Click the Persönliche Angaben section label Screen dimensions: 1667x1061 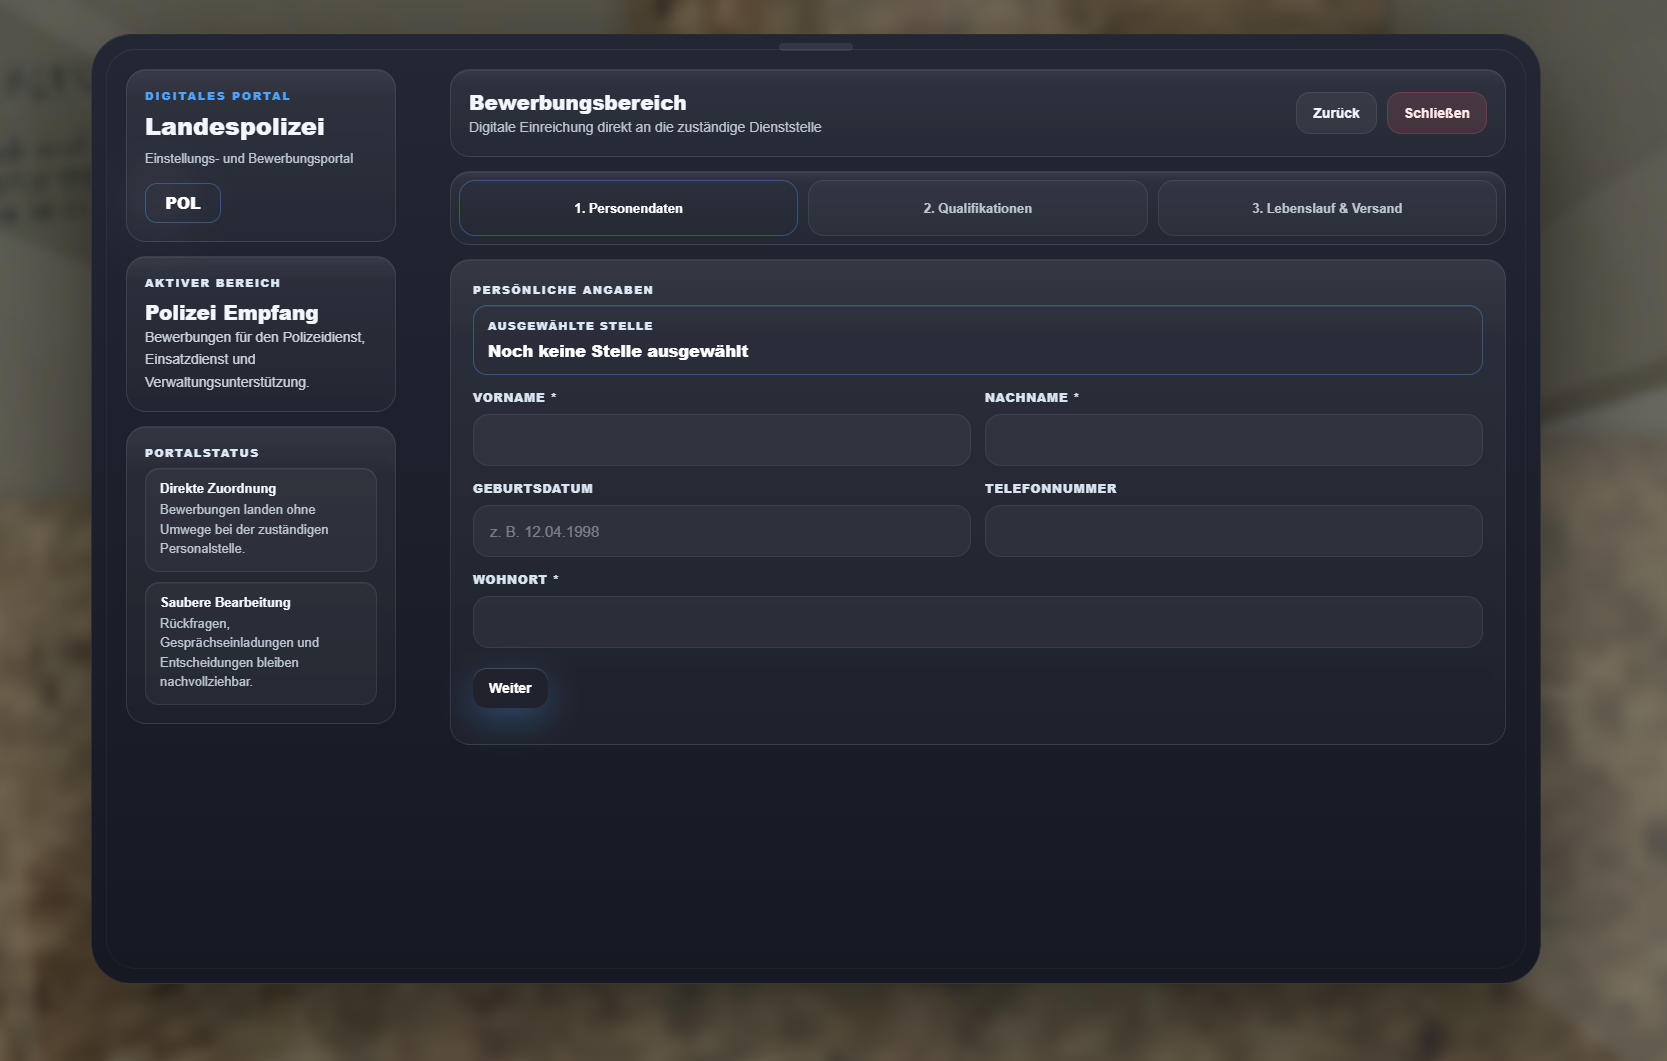point(563,290)
